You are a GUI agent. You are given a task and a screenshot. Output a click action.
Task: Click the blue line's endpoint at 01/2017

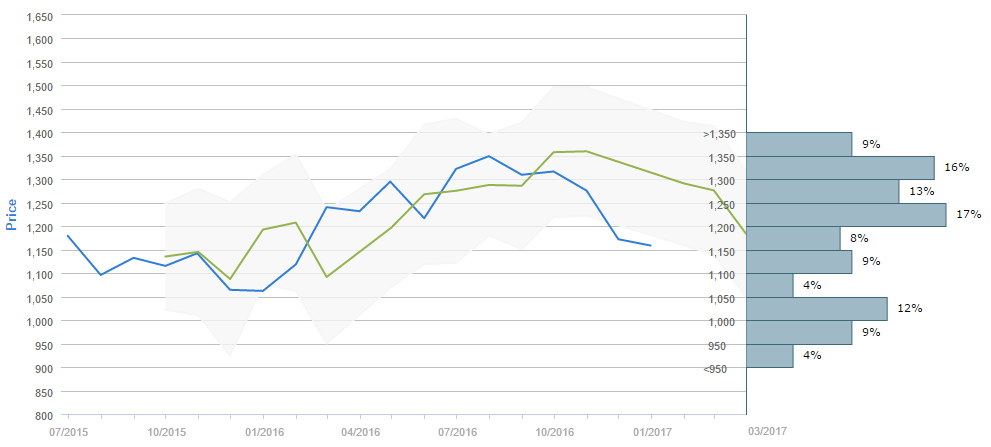tap(651, 245)
